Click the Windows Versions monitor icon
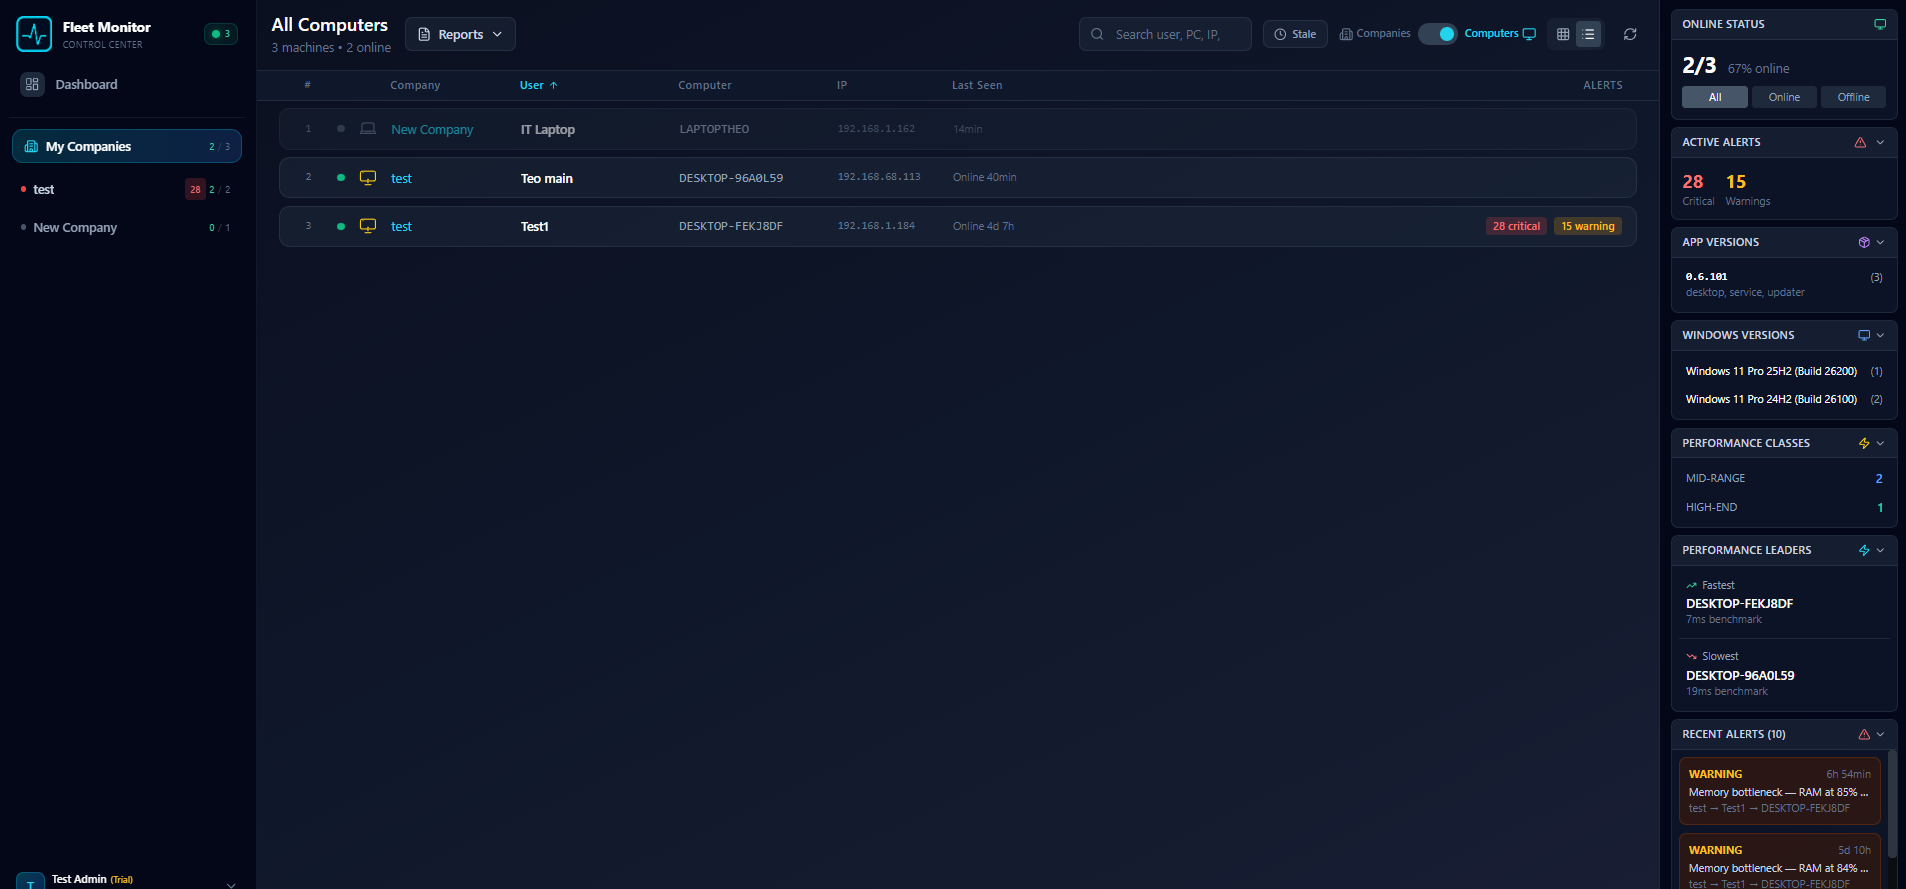Image resolution: width=1906 pixels, height=889 pixels. pos(1864,335)
